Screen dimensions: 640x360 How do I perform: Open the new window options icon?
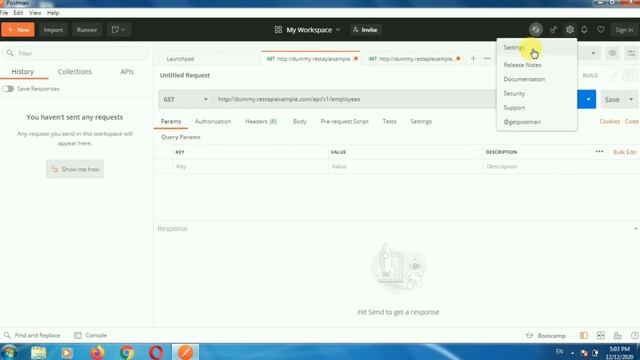click(x=118, y=30)
